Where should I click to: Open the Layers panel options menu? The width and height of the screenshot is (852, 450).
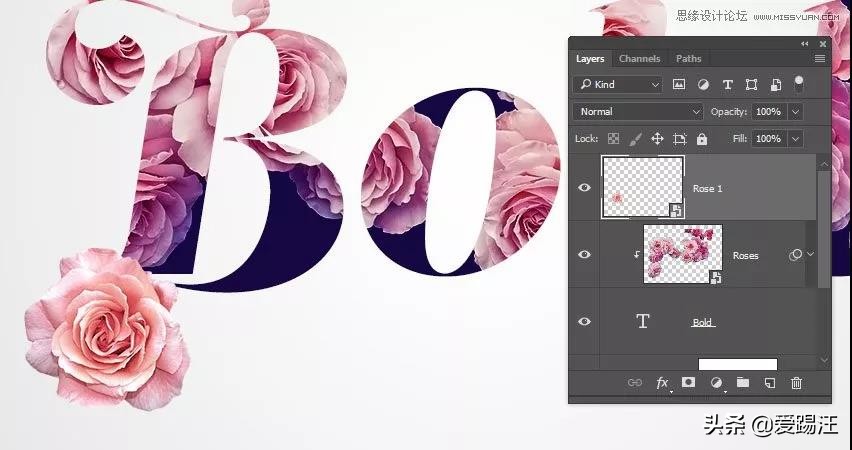[x=820, y=59]
